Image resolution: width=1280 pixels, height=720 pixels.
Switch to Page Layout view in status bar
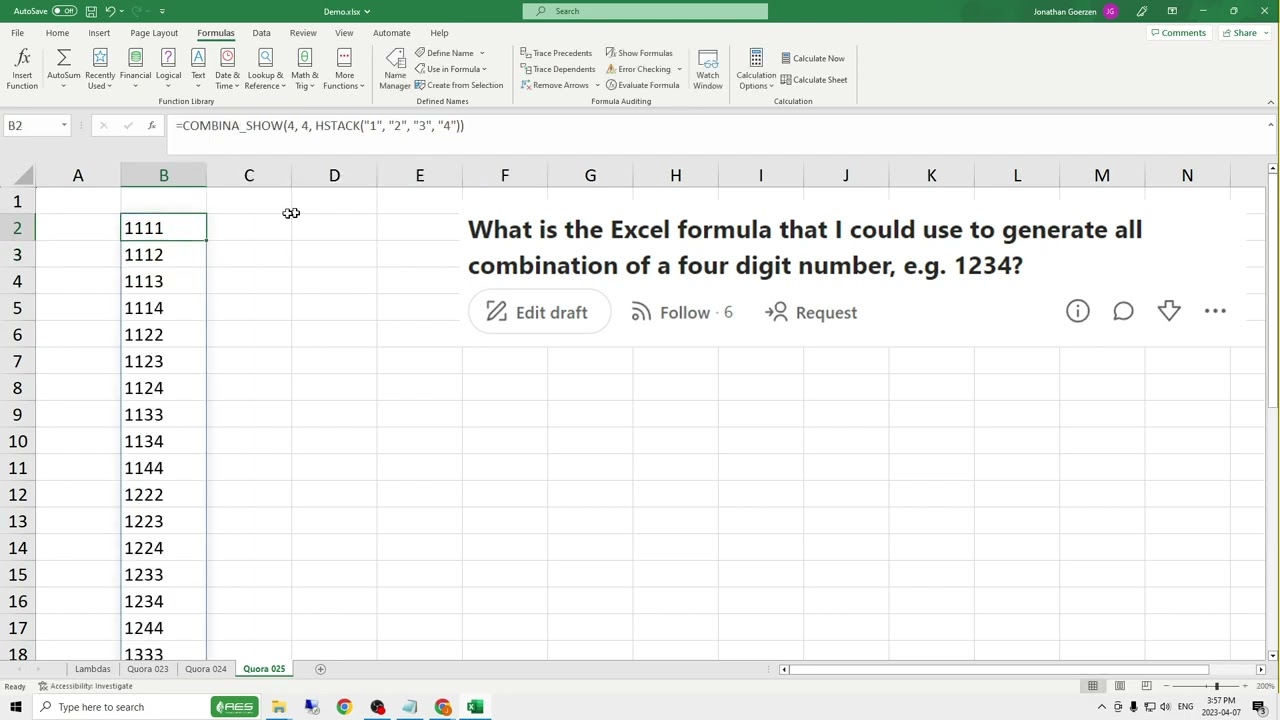1120,686
